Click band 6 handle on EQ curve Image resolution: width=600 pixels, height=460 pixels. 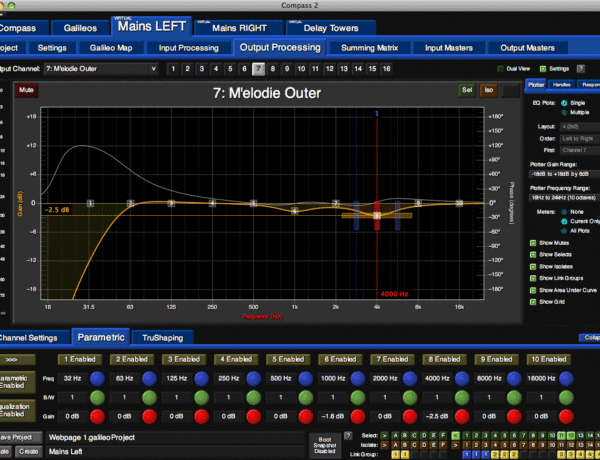[x=294, y=210]
